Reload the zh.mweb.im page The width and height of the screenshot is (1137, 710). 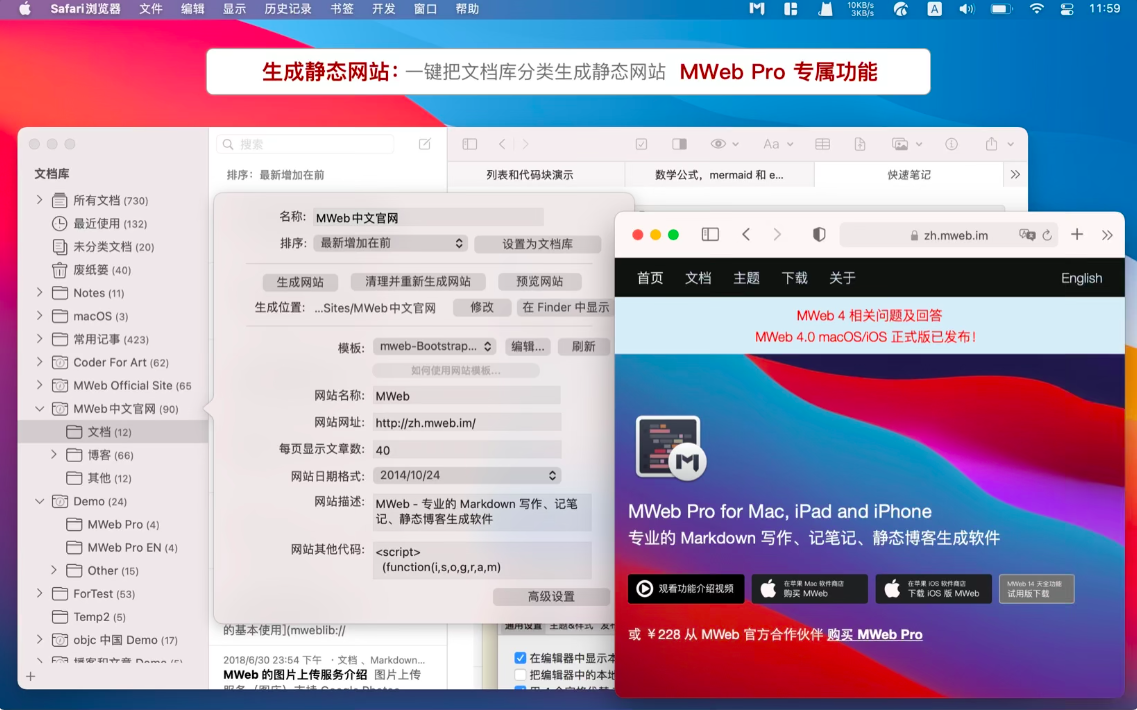point(1047,235)
